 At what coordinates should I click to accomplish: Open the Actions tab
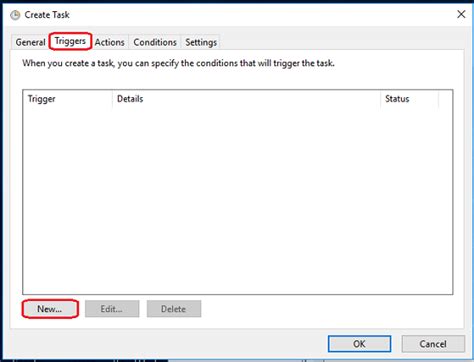[x=110, y=42]
